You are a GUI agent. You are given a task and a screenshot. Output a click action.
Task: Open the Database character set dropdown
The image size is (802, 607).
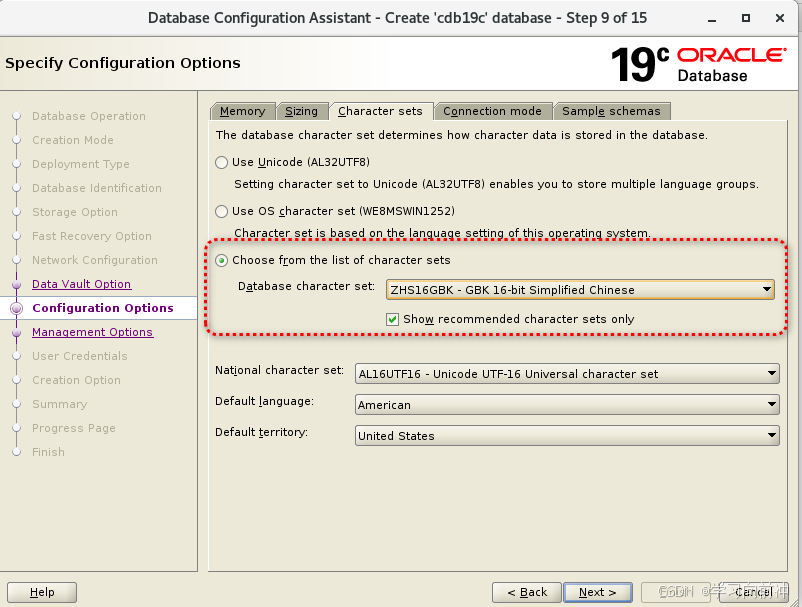click(x=768, y=289)
